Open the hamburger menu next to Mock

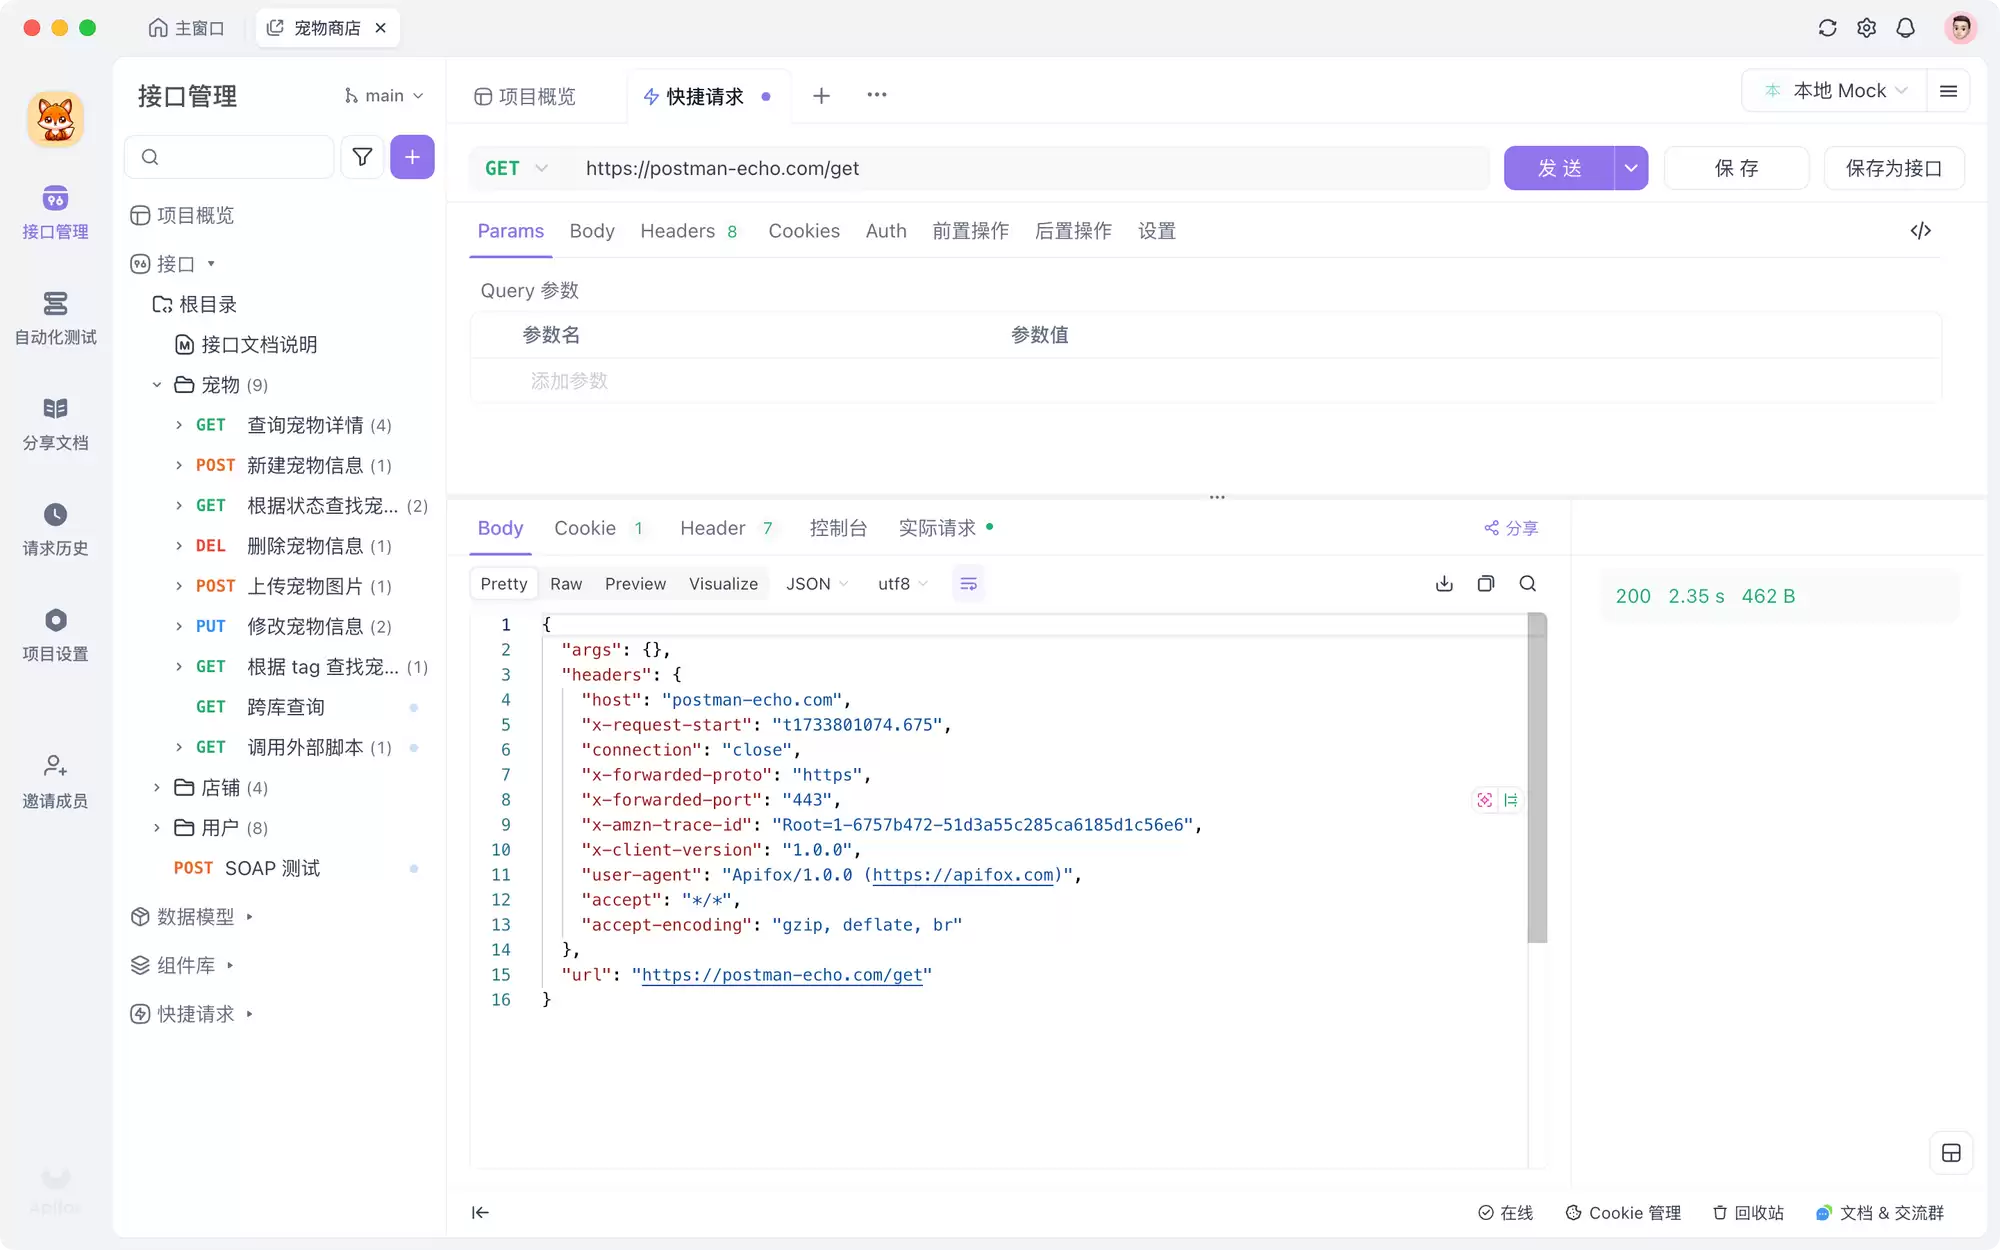pos(1948,91)
